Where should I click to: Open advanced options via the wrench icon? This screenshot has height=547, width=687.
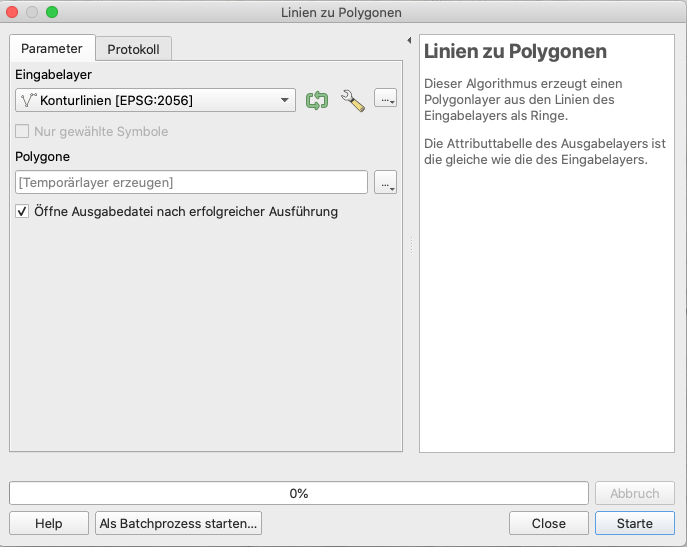coord(352,100)
